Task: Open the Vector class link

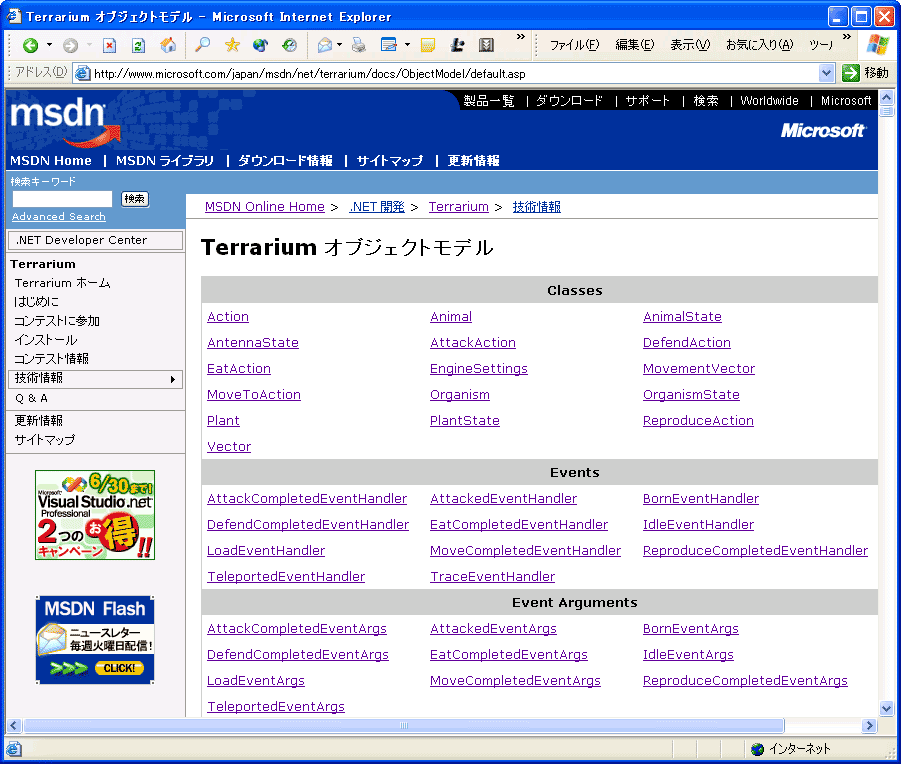Action: click(x=229, y=447)
